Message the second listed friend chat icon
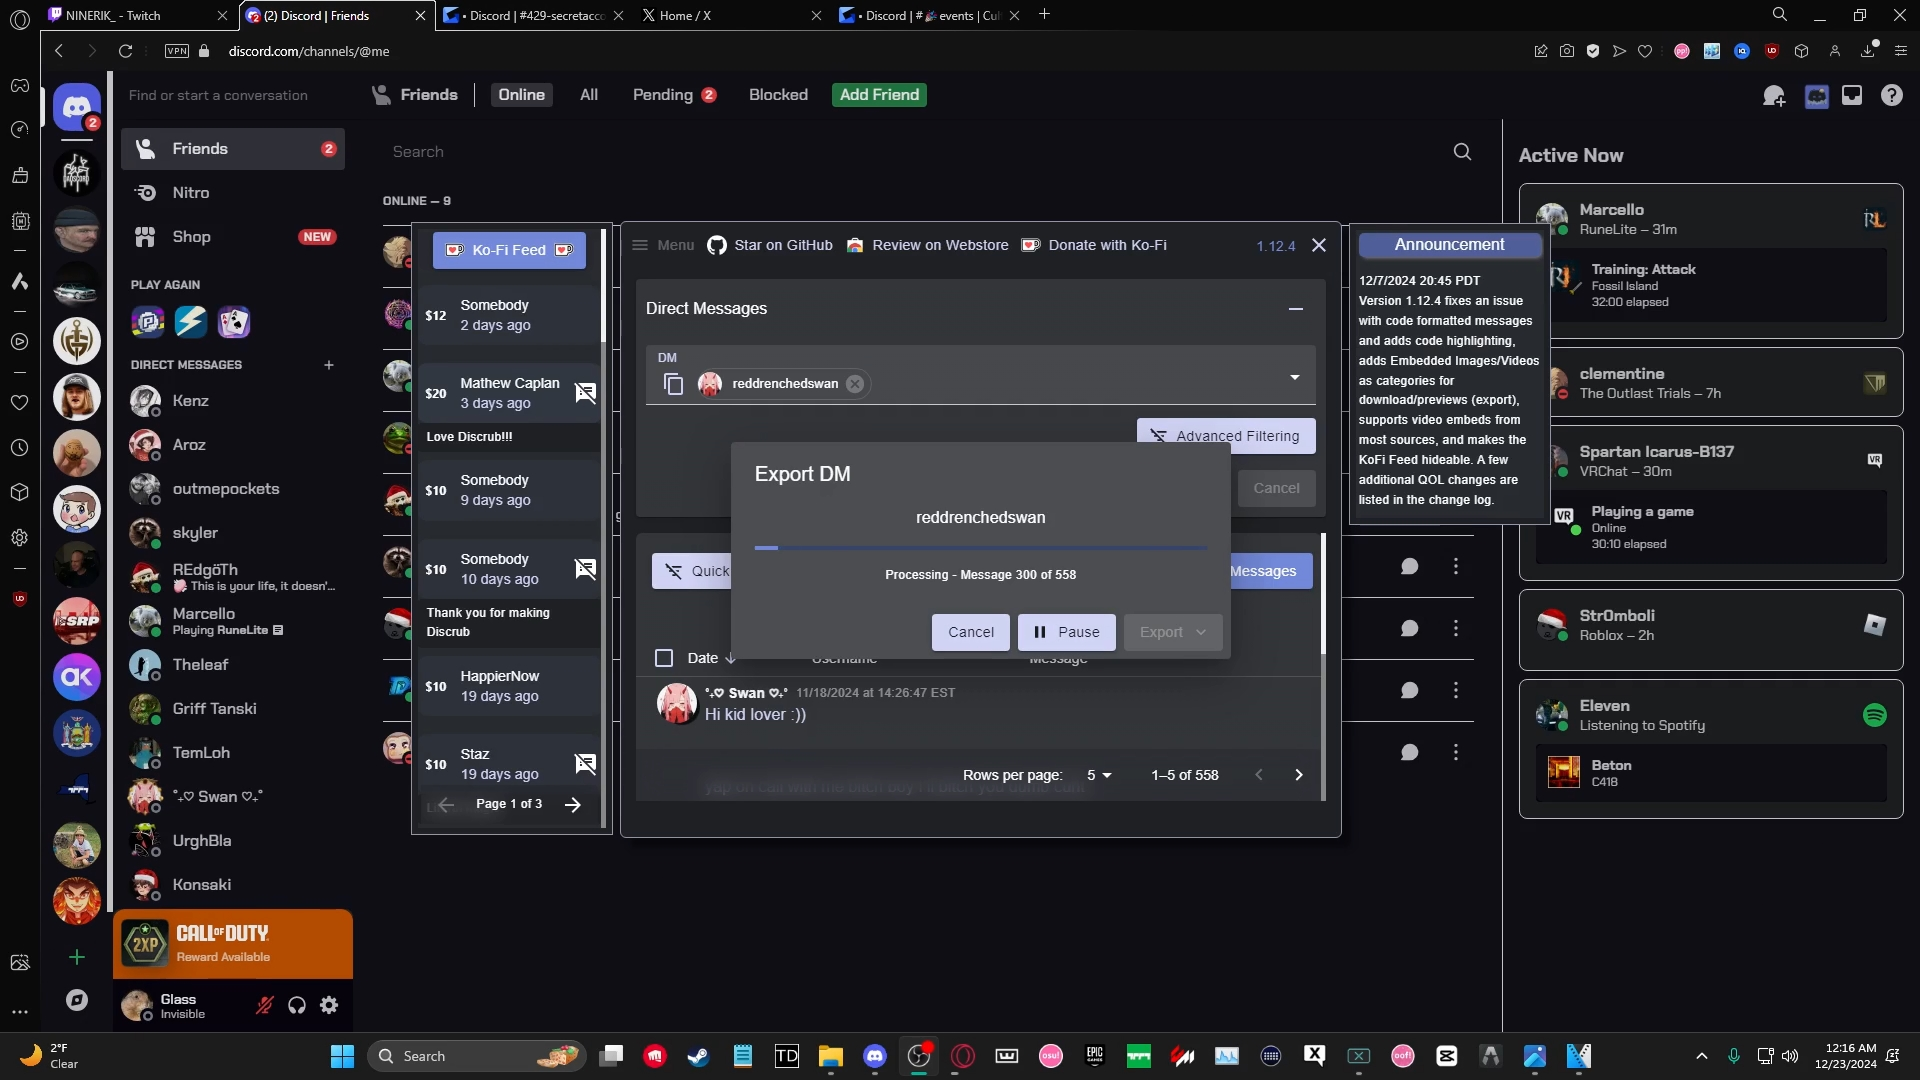1920x1080 pixels. tap(1409, 629)
